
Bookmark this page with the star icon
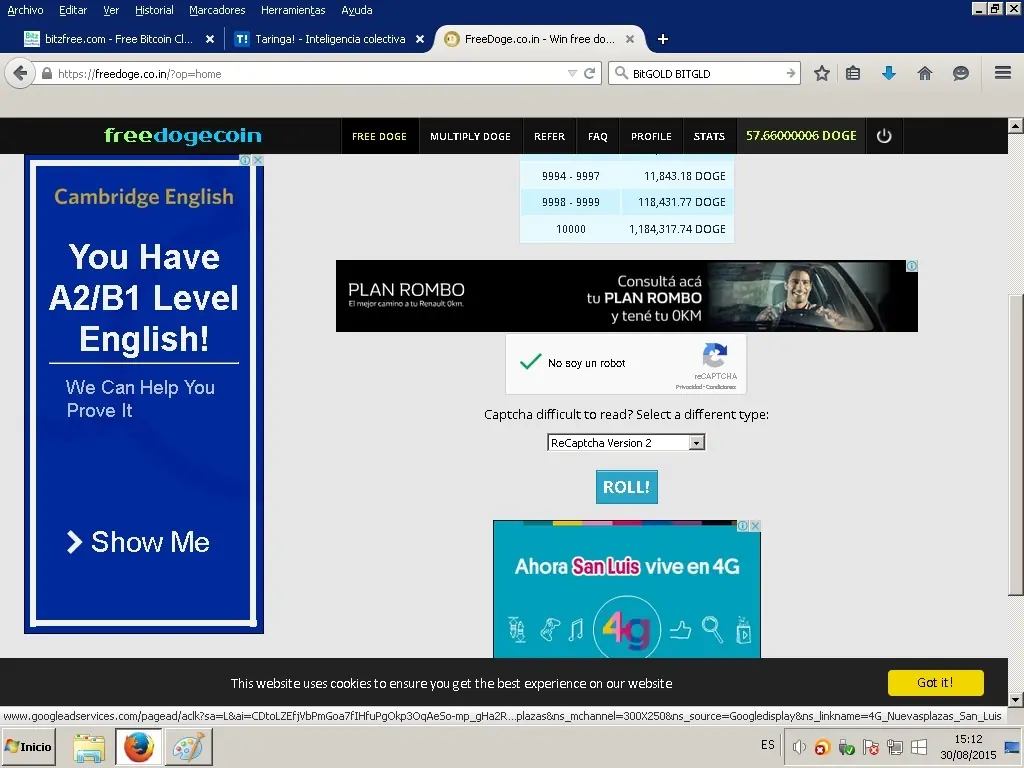(822, 73)
